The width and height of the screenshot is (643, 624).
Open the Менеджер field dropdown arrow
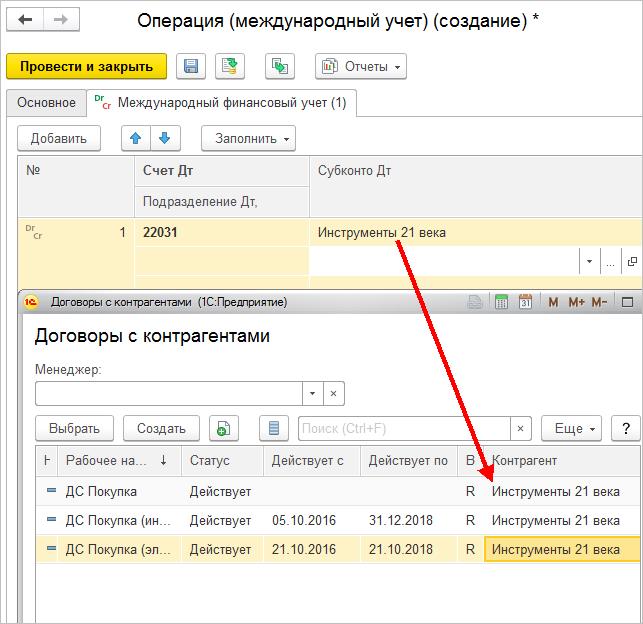(312, 394)
